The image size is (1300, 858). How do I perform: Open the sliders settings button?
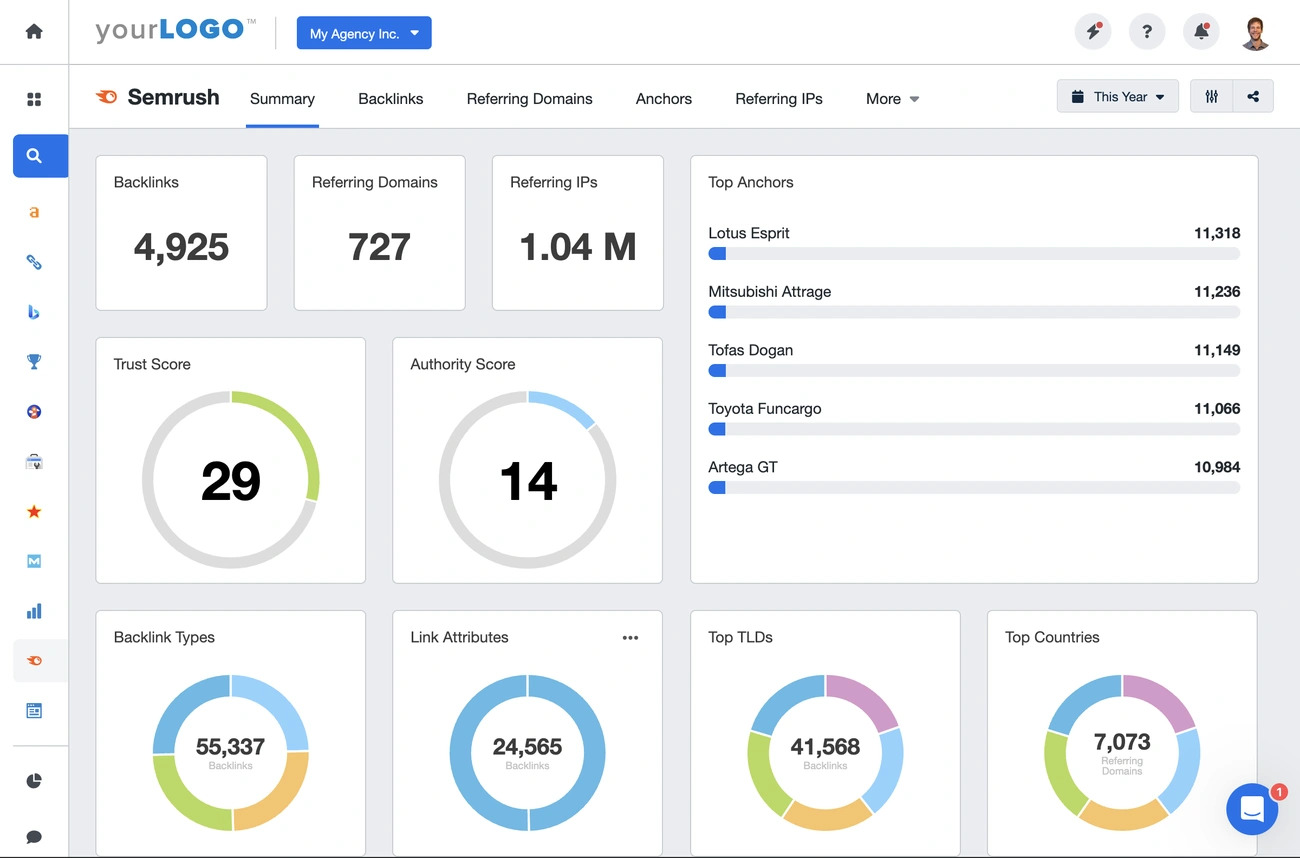1212,97
